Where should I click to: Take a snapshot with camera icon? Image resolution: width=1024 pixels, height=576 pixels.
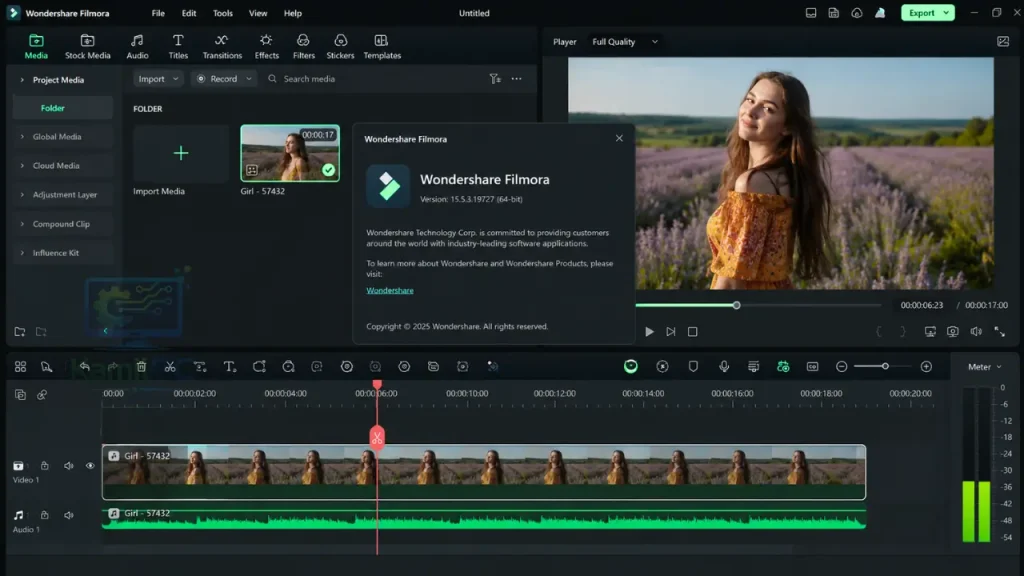[x=953, y=332]
